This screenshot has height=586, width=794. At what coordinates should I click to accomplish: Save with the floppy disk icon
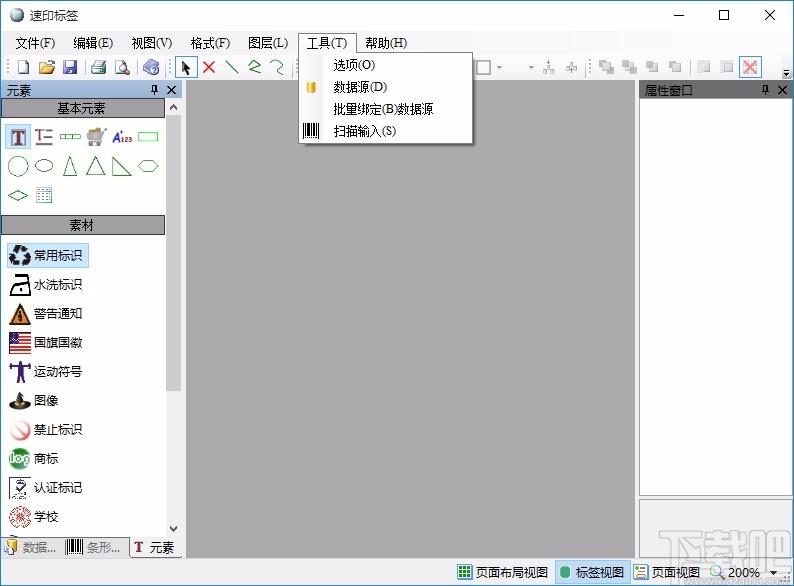tap(70, 67)
